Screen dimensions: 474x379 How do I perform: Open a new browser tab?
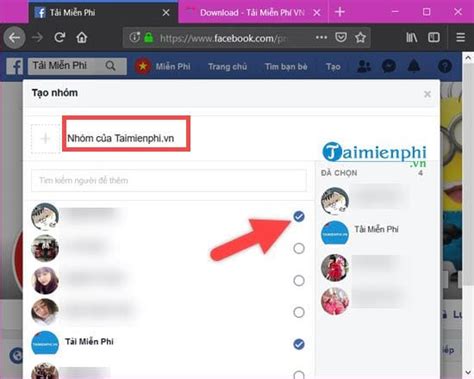point(340,12)
